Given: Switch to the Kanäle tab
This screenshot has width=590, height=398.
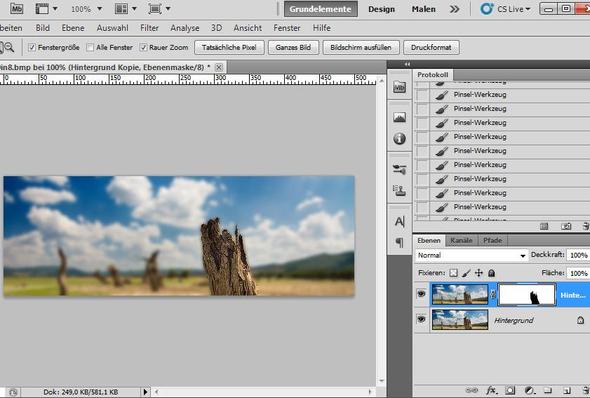Looking at the screenshot, I should [x=461, y=240].
